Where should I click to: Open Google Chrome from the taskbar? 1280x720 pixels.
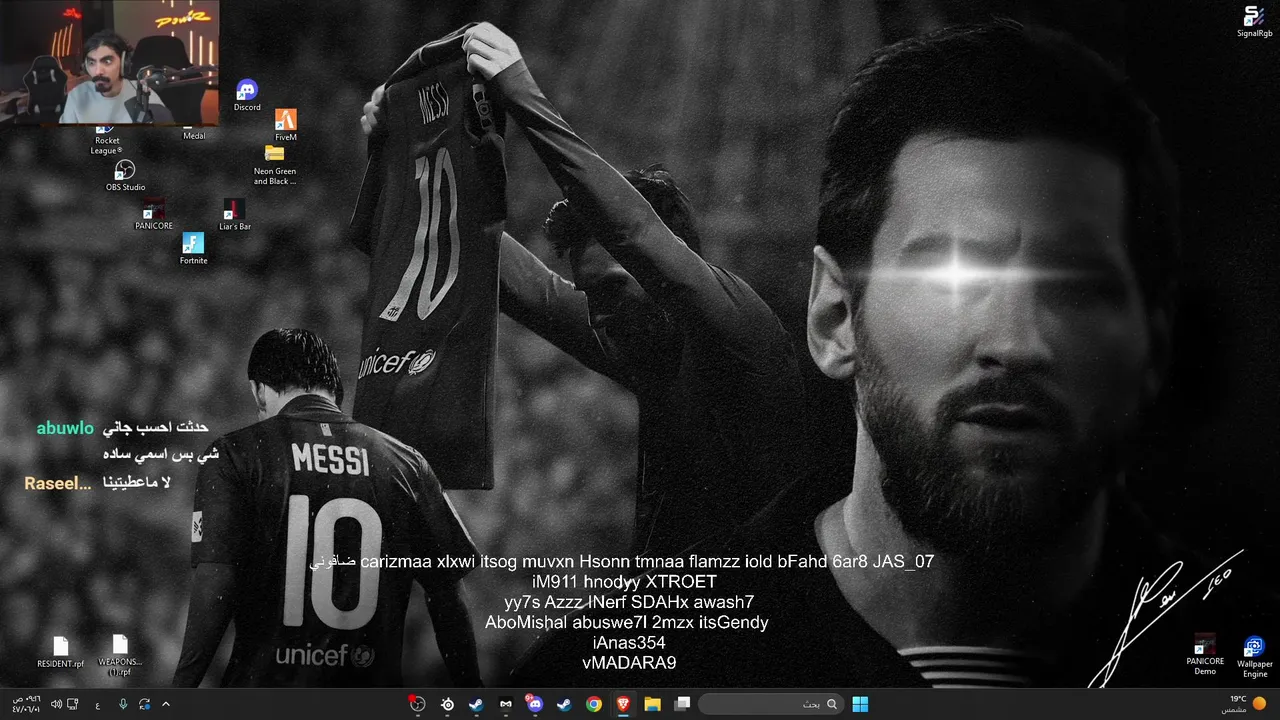[594, 704]
